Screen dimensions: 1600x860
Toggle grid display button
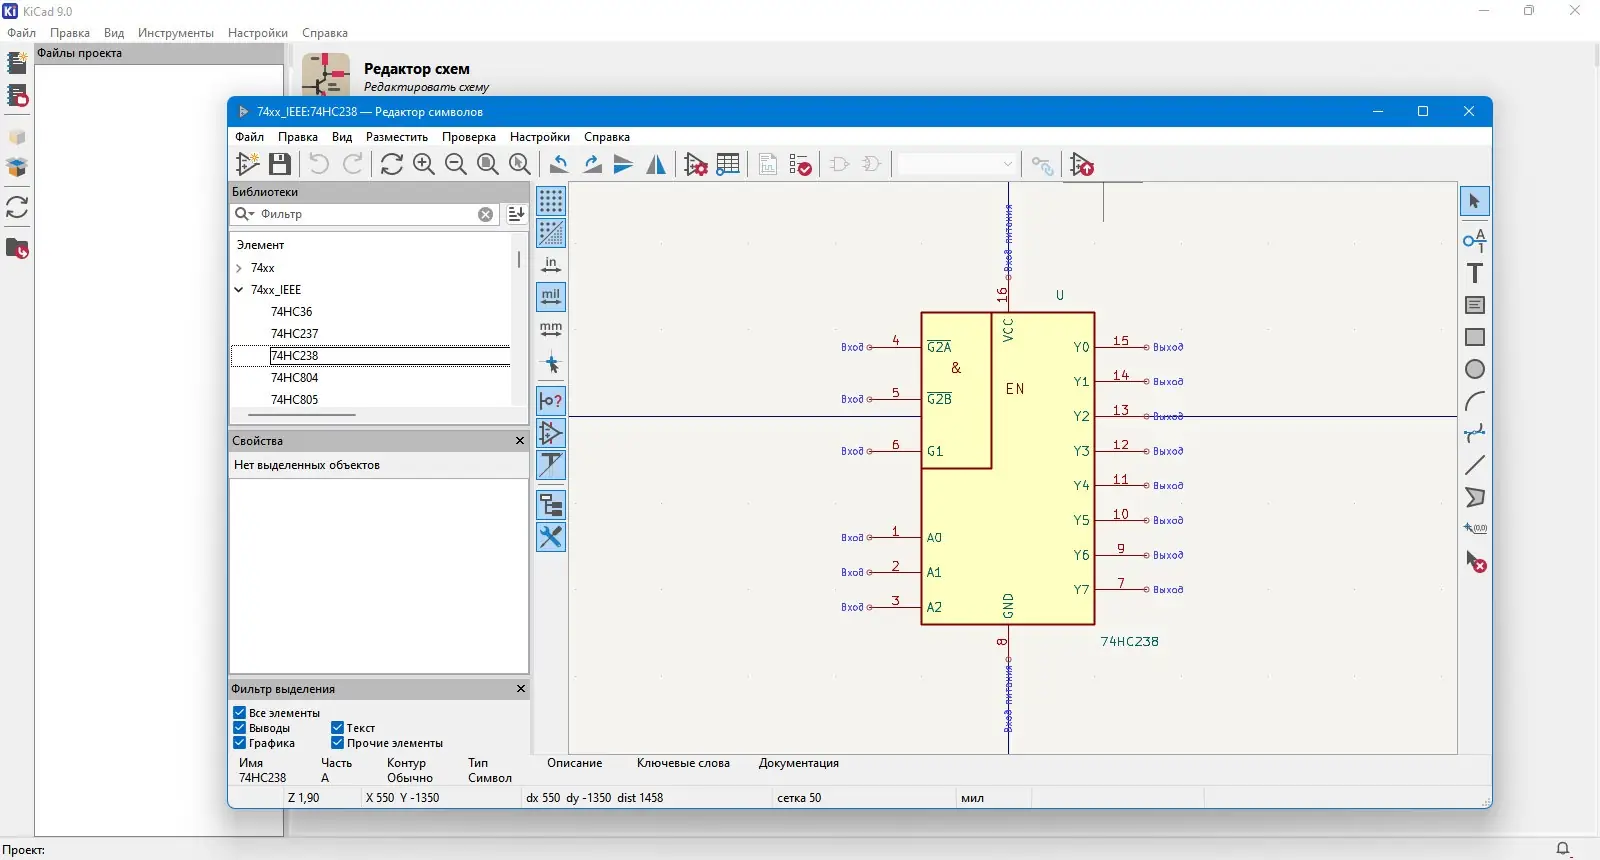pyautogui.click(x=551, y=201)
